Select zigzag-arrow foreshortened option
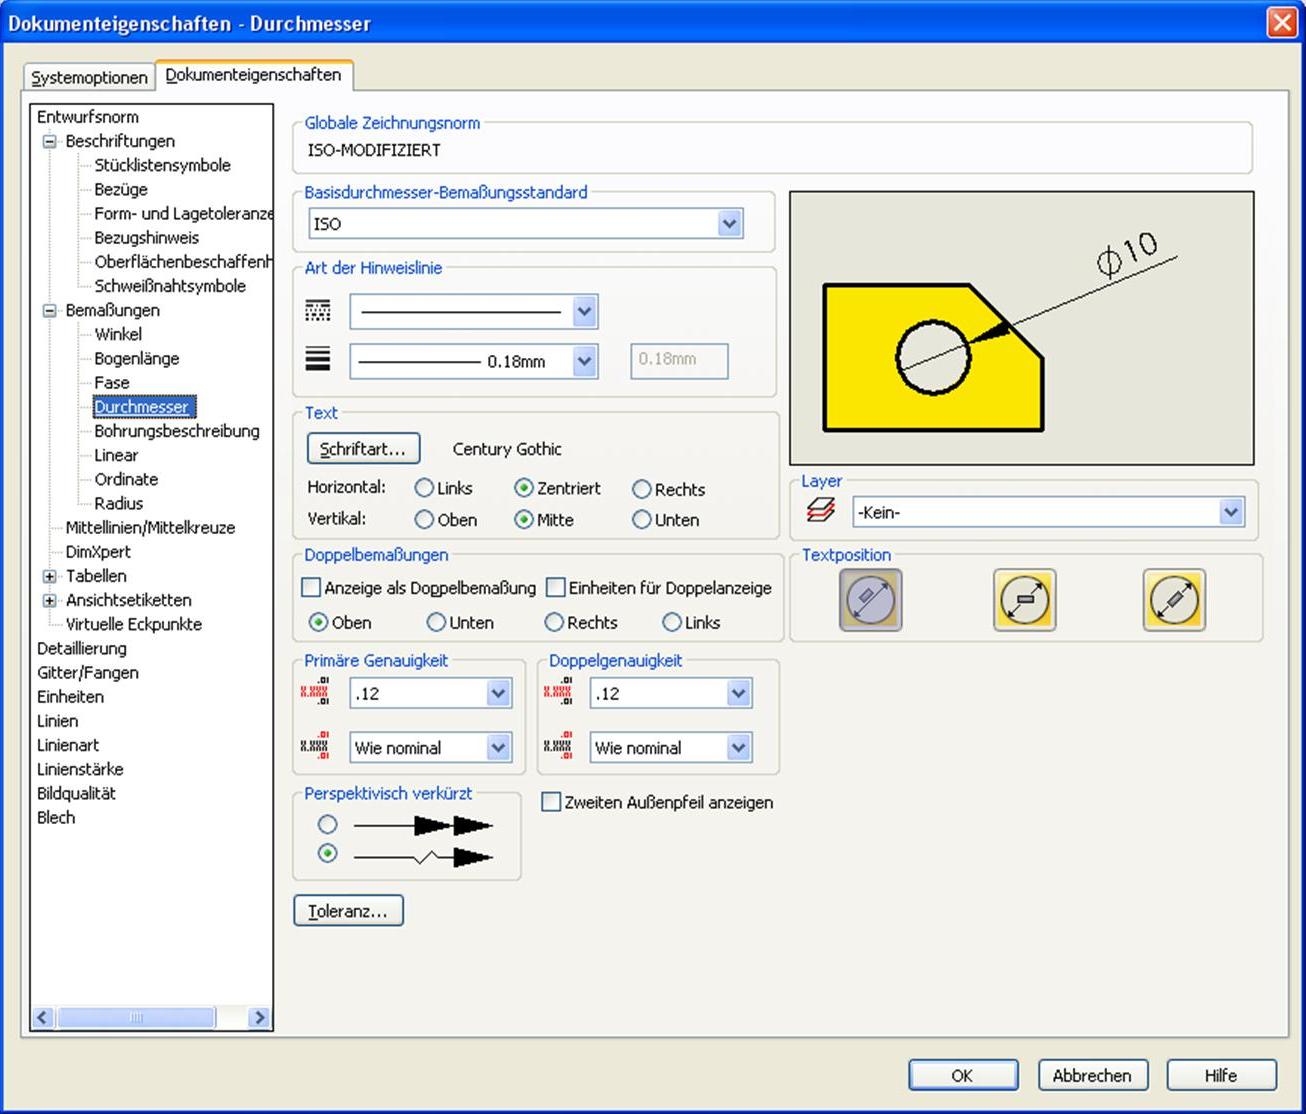Image resolution: width=1306 pixels, height=1114 pixels. [328, 854]
